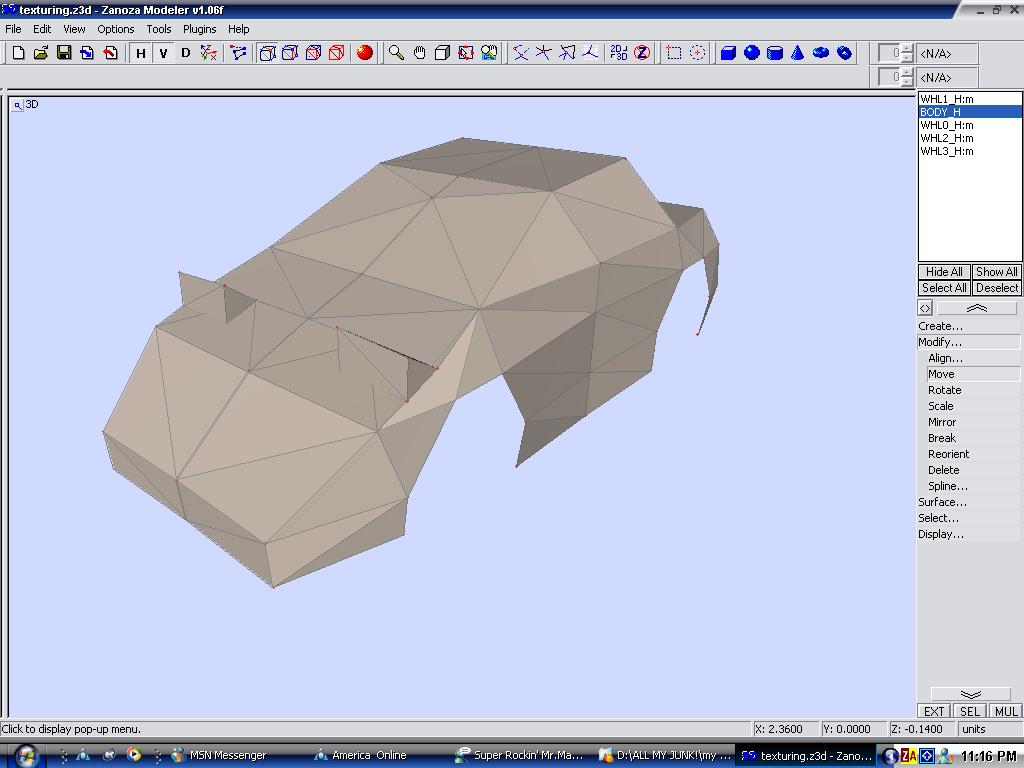The width and height of the screenshot is (1024, 768).
Task: Create a torus primitive from toolbar
Action: point(821,53)
